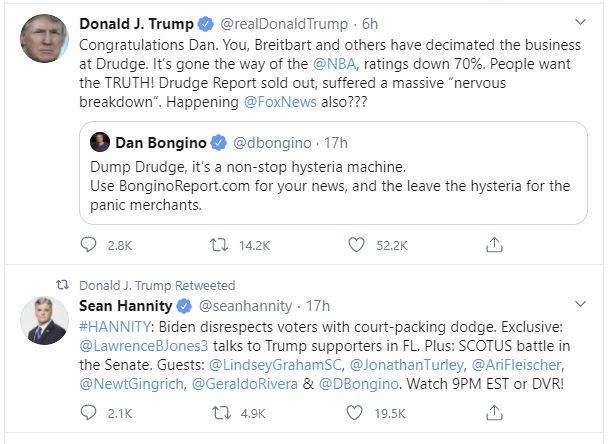Screen dimensions: 616x444
Task: Expand the options chevron on Hannity's tweet
Action: [580, 304]
